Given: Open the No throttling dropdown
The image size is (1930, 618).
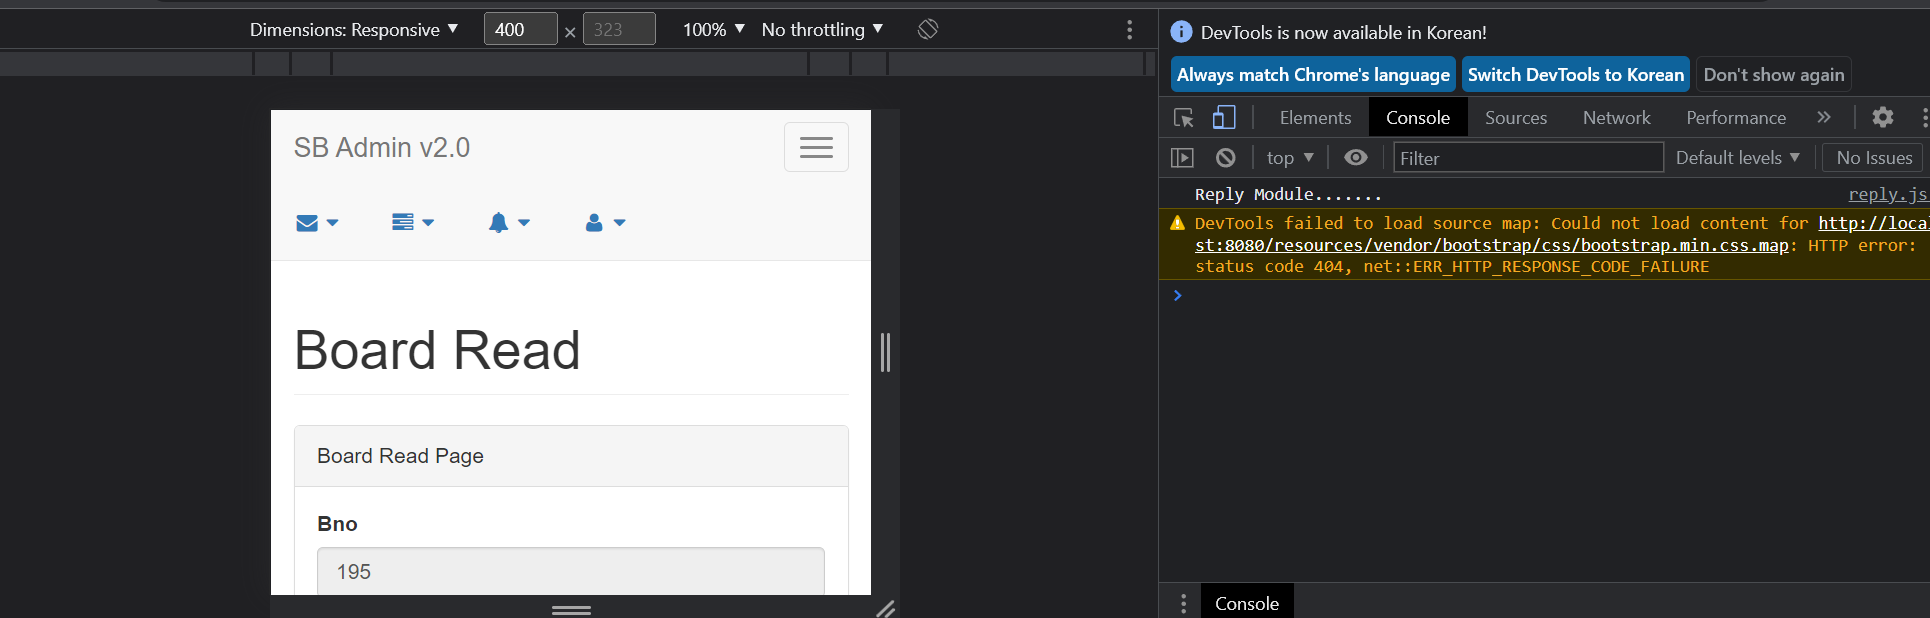Looking at the screenshot, I should [x=822, y=30].
